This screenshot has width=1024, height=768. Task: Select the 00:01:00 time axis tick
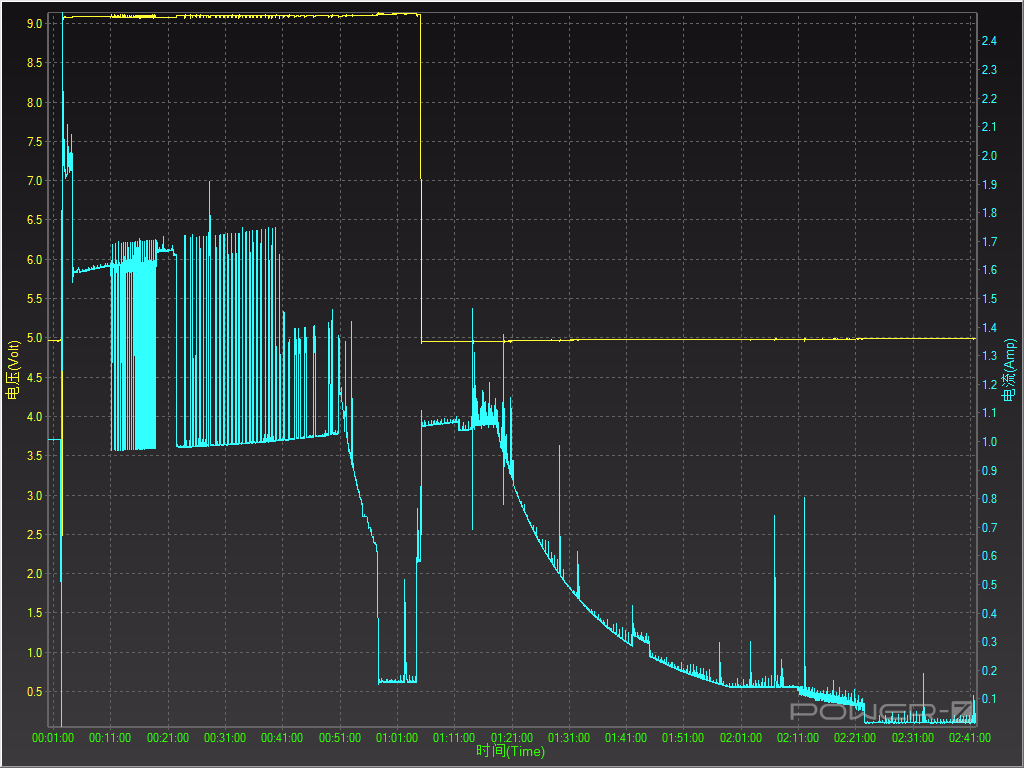pyautogui.click(x=53, y=738)
